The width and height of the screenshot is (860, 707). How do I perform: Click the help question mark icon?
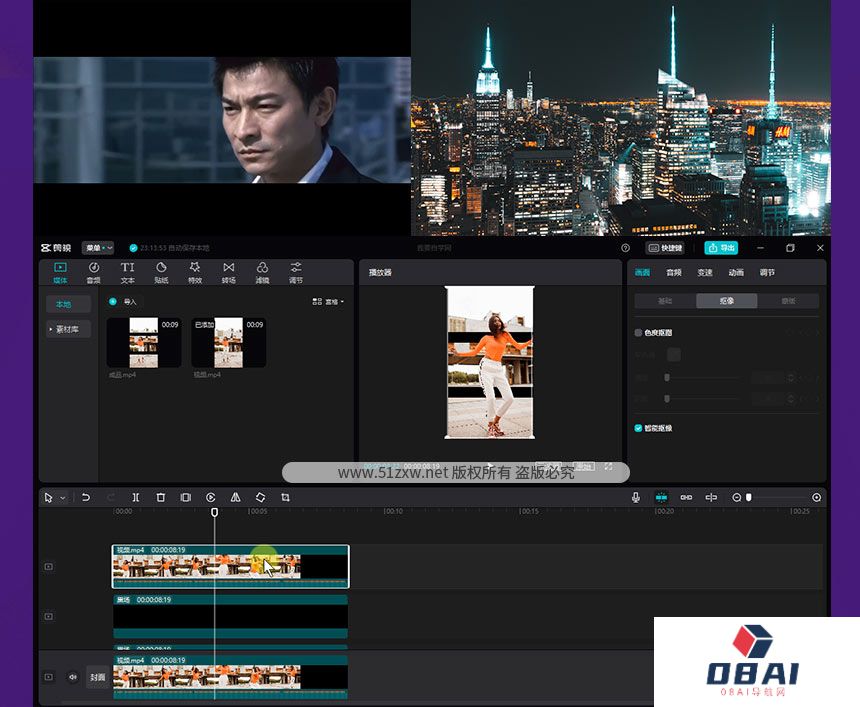click(625, 248)
